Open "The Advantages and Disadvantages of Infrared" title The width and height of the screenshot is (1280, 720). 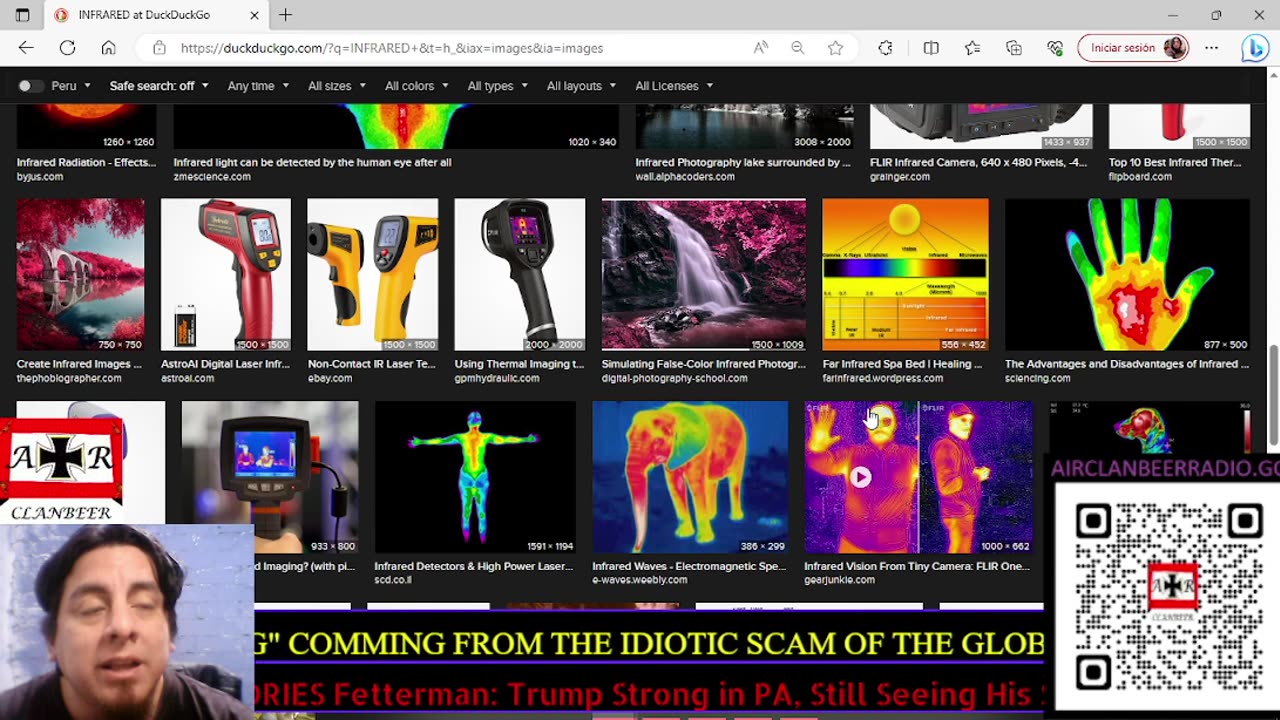coord(1127,364)
